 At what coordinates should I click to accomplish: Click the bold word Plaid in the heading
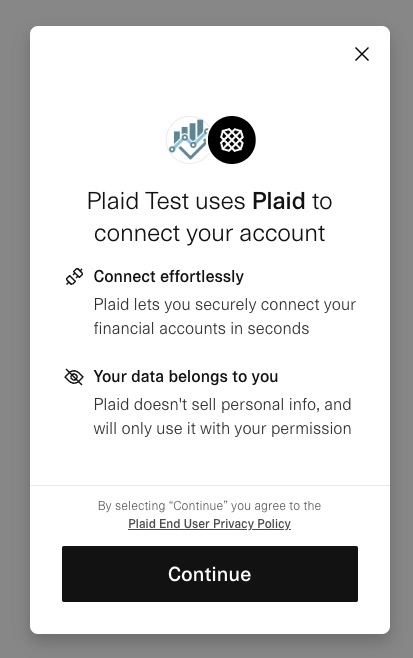279,201
